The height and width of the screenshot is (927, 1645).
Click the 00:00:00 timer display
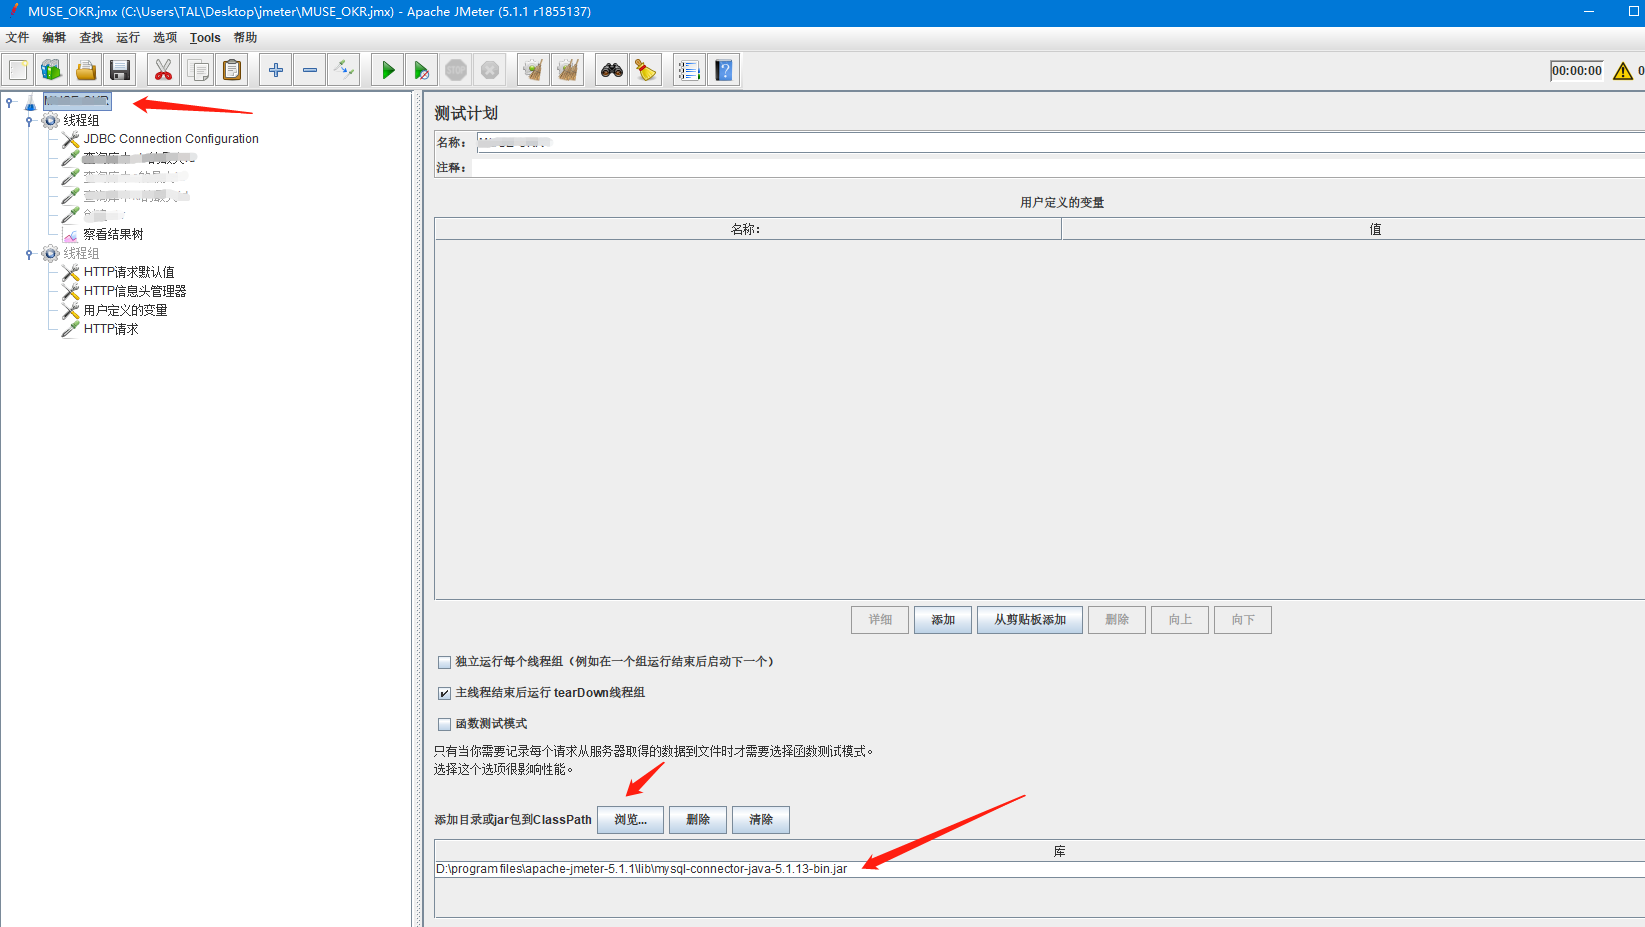pyautogui.click(x=1577, y=71)
